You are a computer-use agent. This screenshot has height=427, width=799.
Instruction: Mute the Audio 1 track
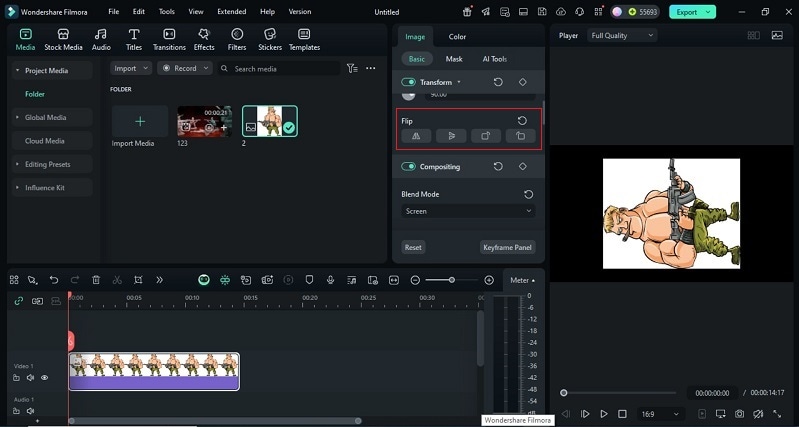tap(31, 411)
